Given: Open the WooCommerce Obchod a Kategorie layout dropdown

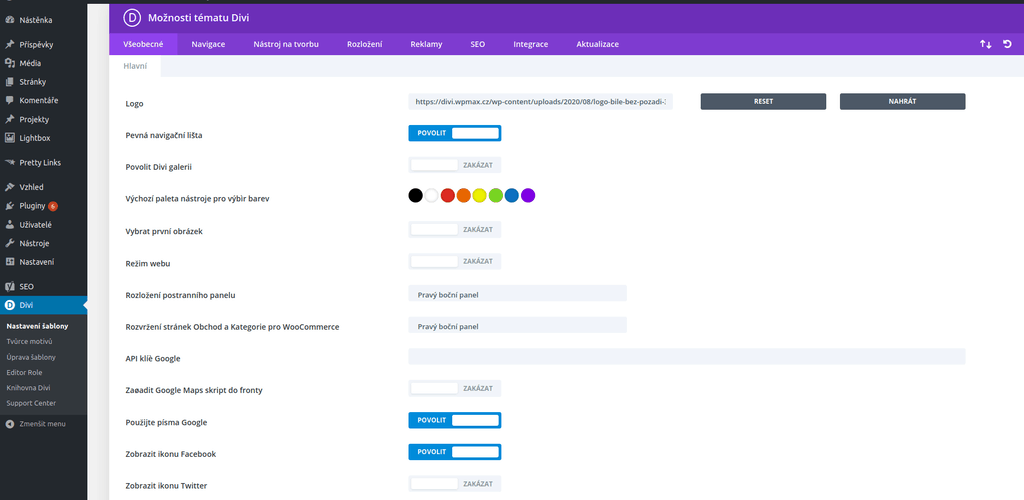Looking at the screenshot, I should point(517,325).
